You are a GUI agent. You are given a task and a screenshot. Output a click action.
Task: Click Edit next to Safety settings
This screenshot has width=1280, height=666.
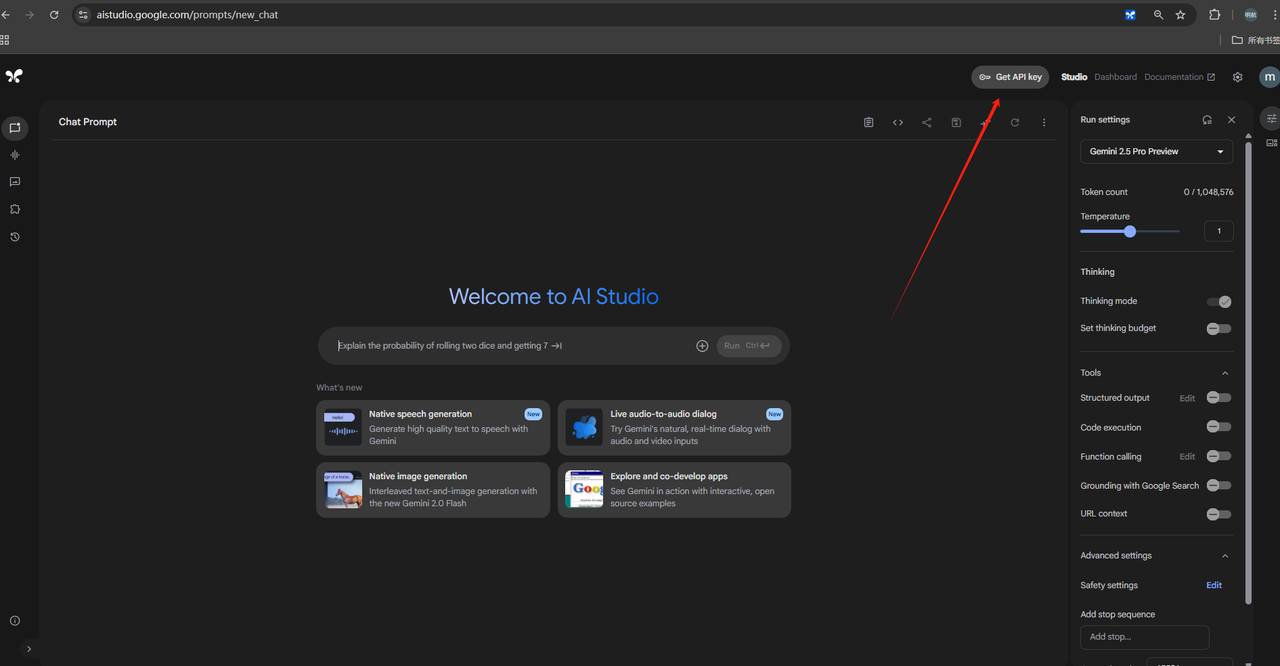point(1214,585)
